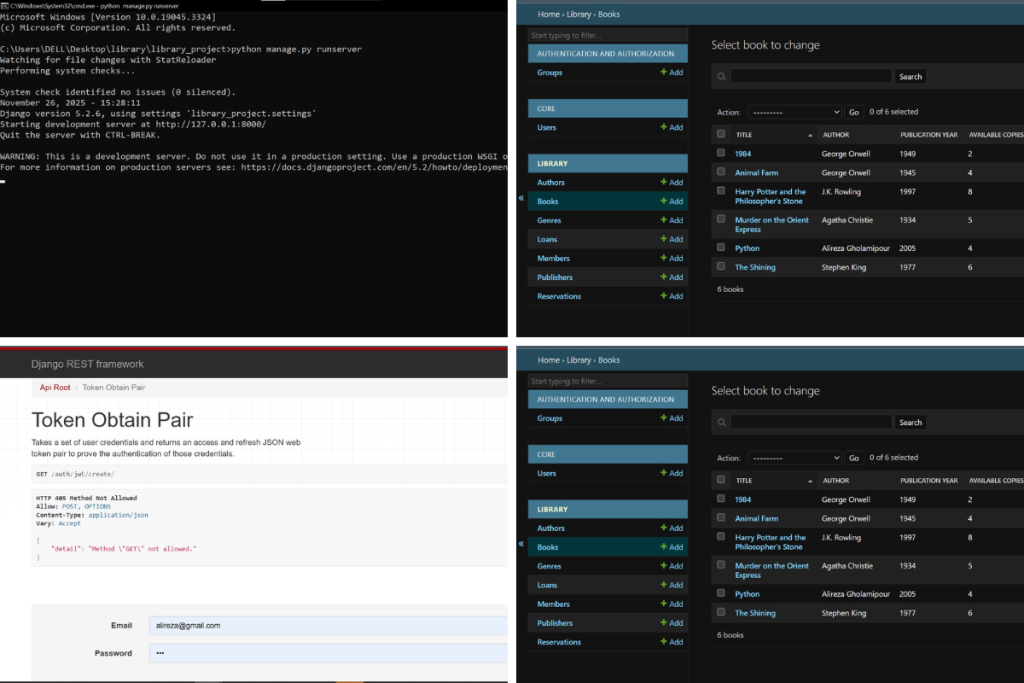Image resolution: width=1024 pixels, height=683 pixels.
Task: Tick the 1984 row checkbox in upper admin panel
Action: pos(721,153)
